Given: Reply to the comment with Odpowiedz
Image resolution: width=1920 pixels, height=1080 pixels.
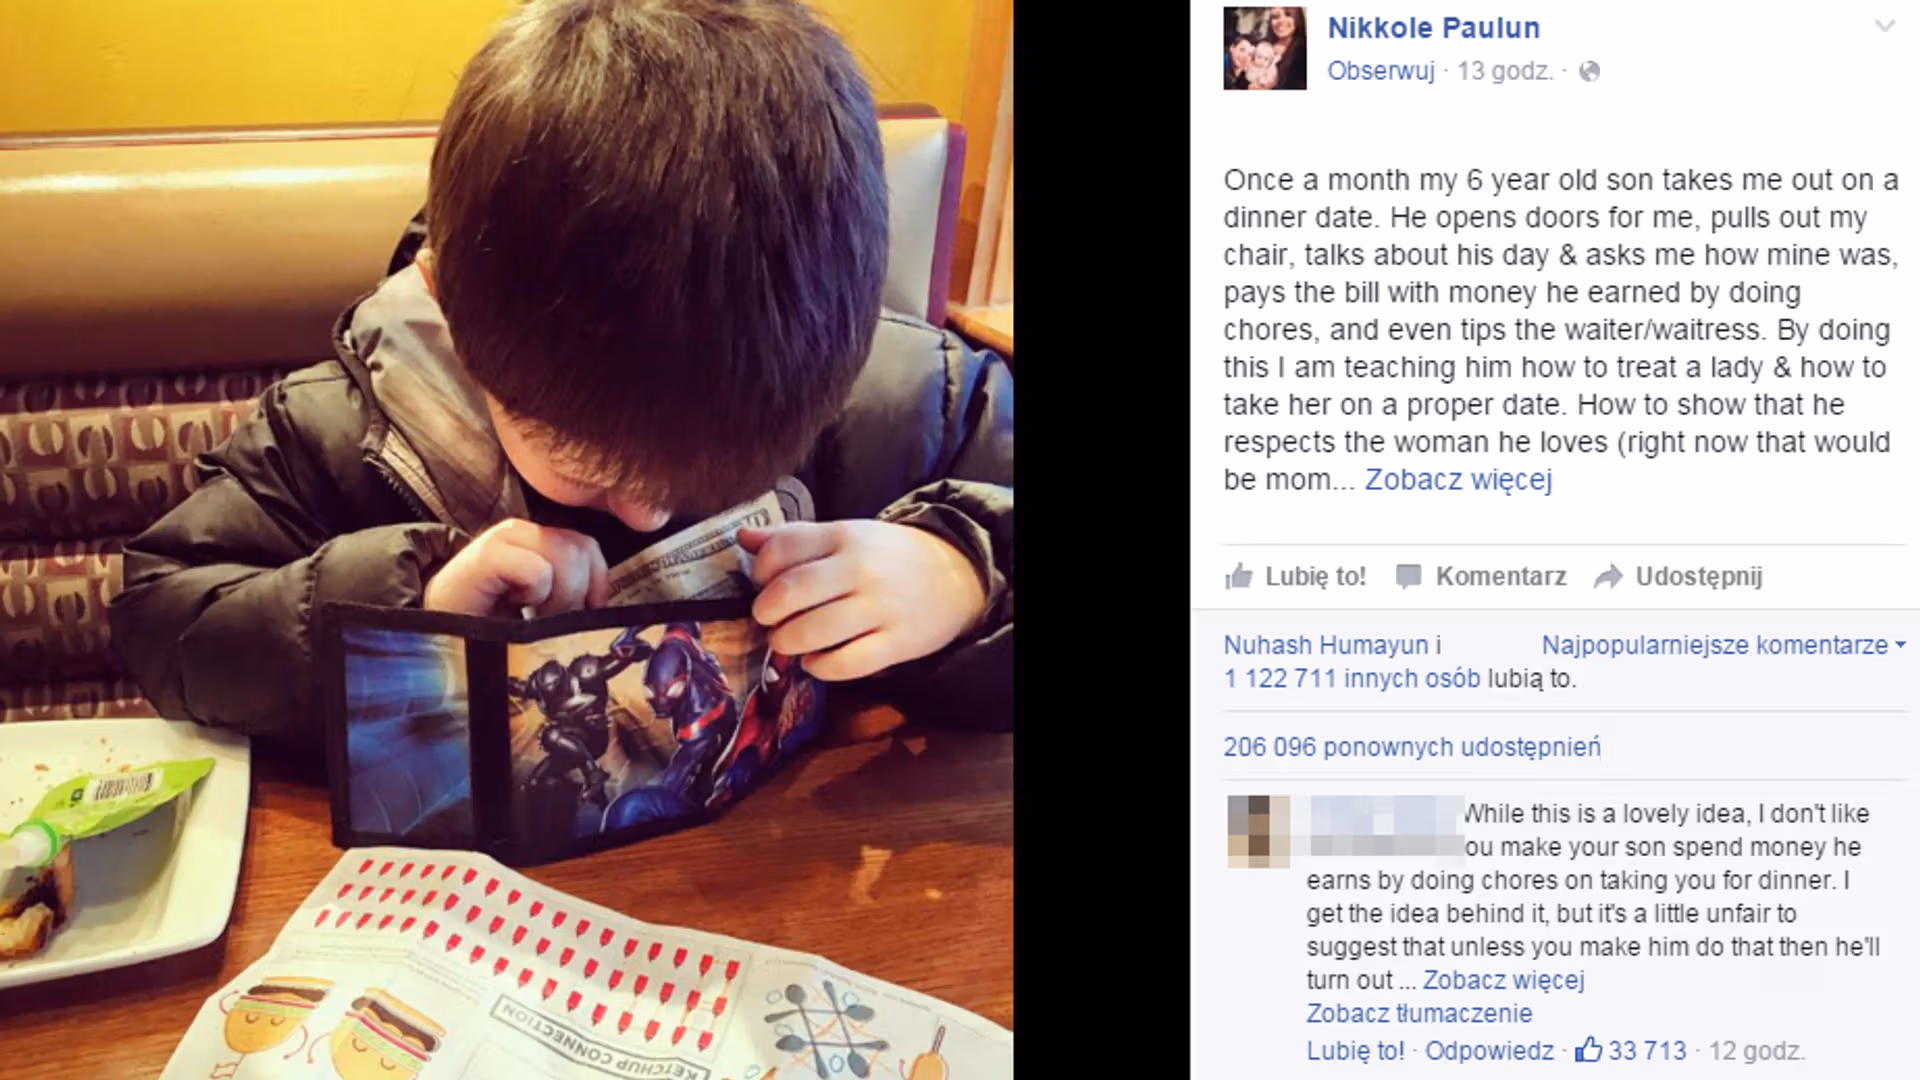Looking at the screenshot, I should click(x=1489, y=1051).
